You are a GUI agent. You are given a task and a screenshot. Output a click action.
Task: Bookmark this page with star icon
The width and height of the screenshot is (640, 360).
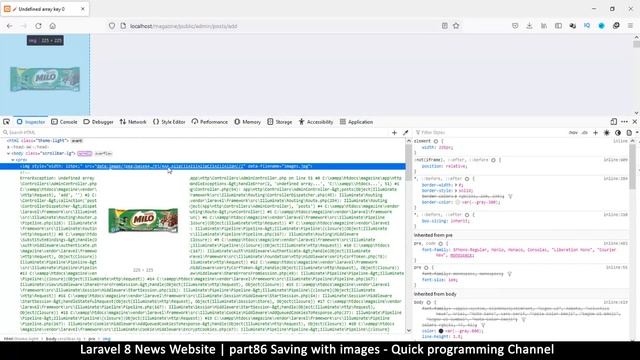(456, 26)
